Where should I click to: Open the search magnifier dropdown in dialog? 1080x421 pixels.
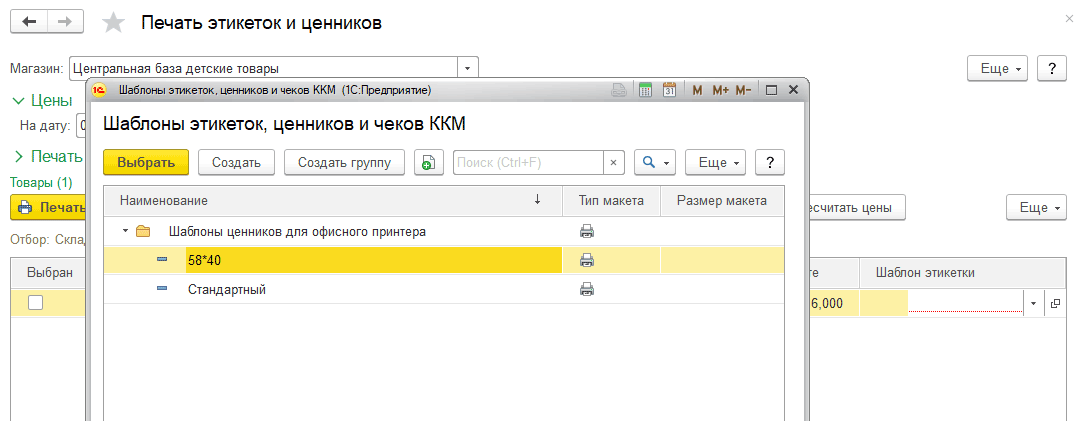(x=655, y=163)
